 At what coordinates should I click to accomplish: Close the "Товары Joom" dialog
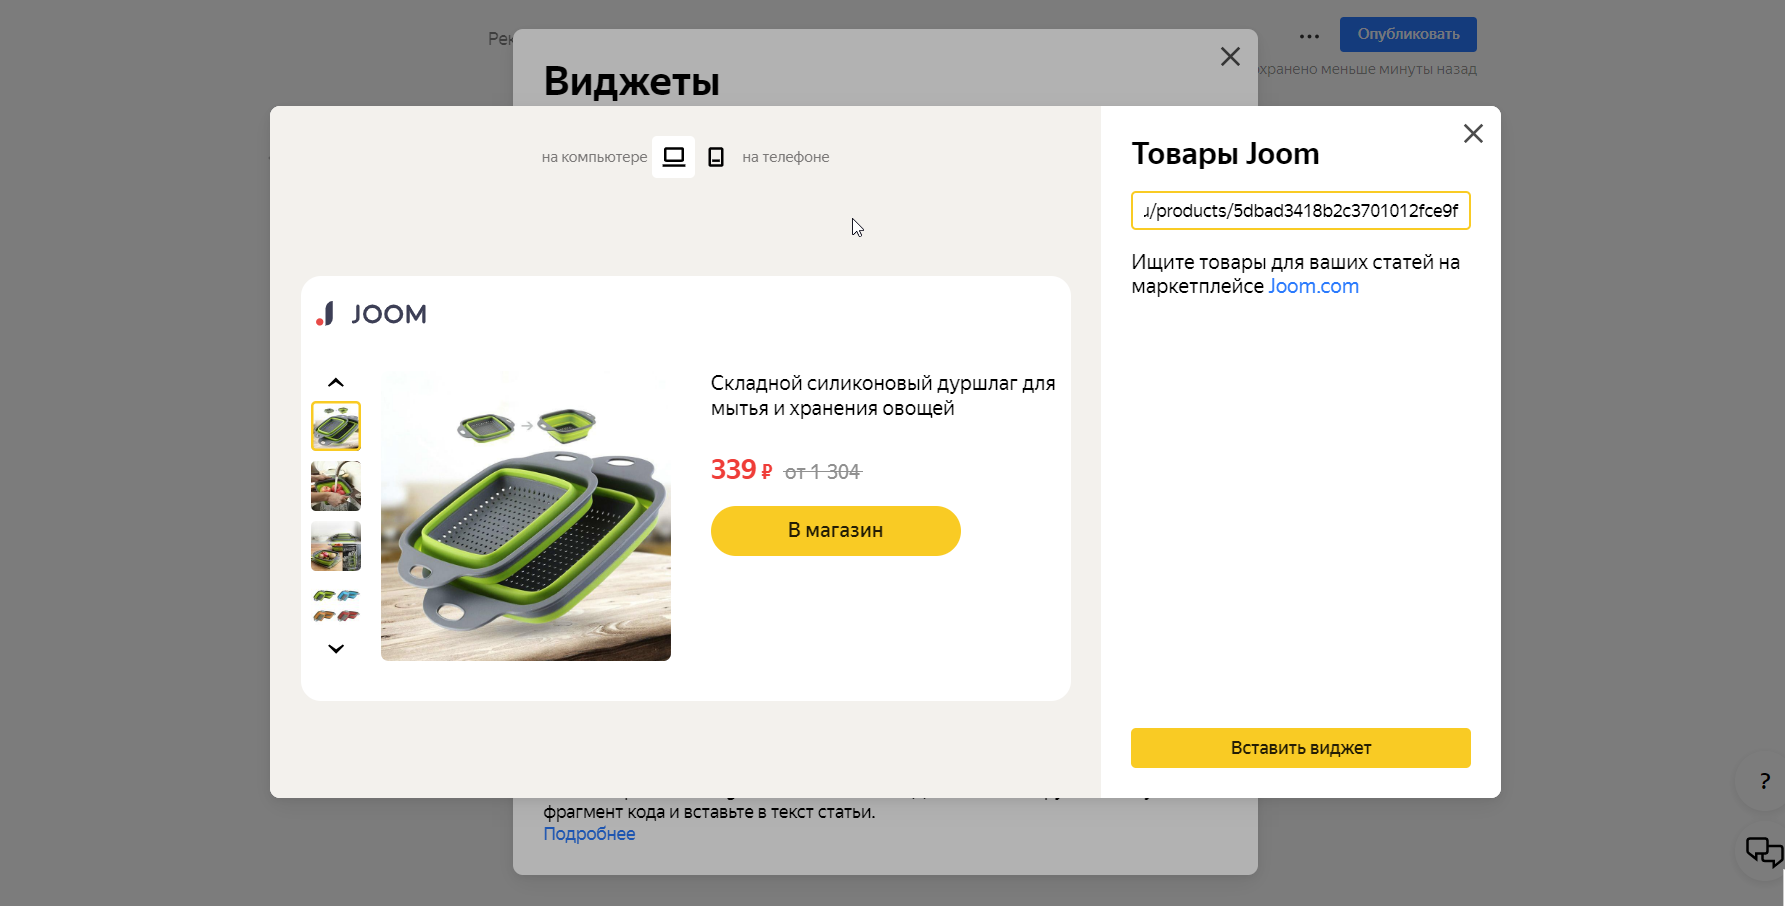coord(1473,134)
